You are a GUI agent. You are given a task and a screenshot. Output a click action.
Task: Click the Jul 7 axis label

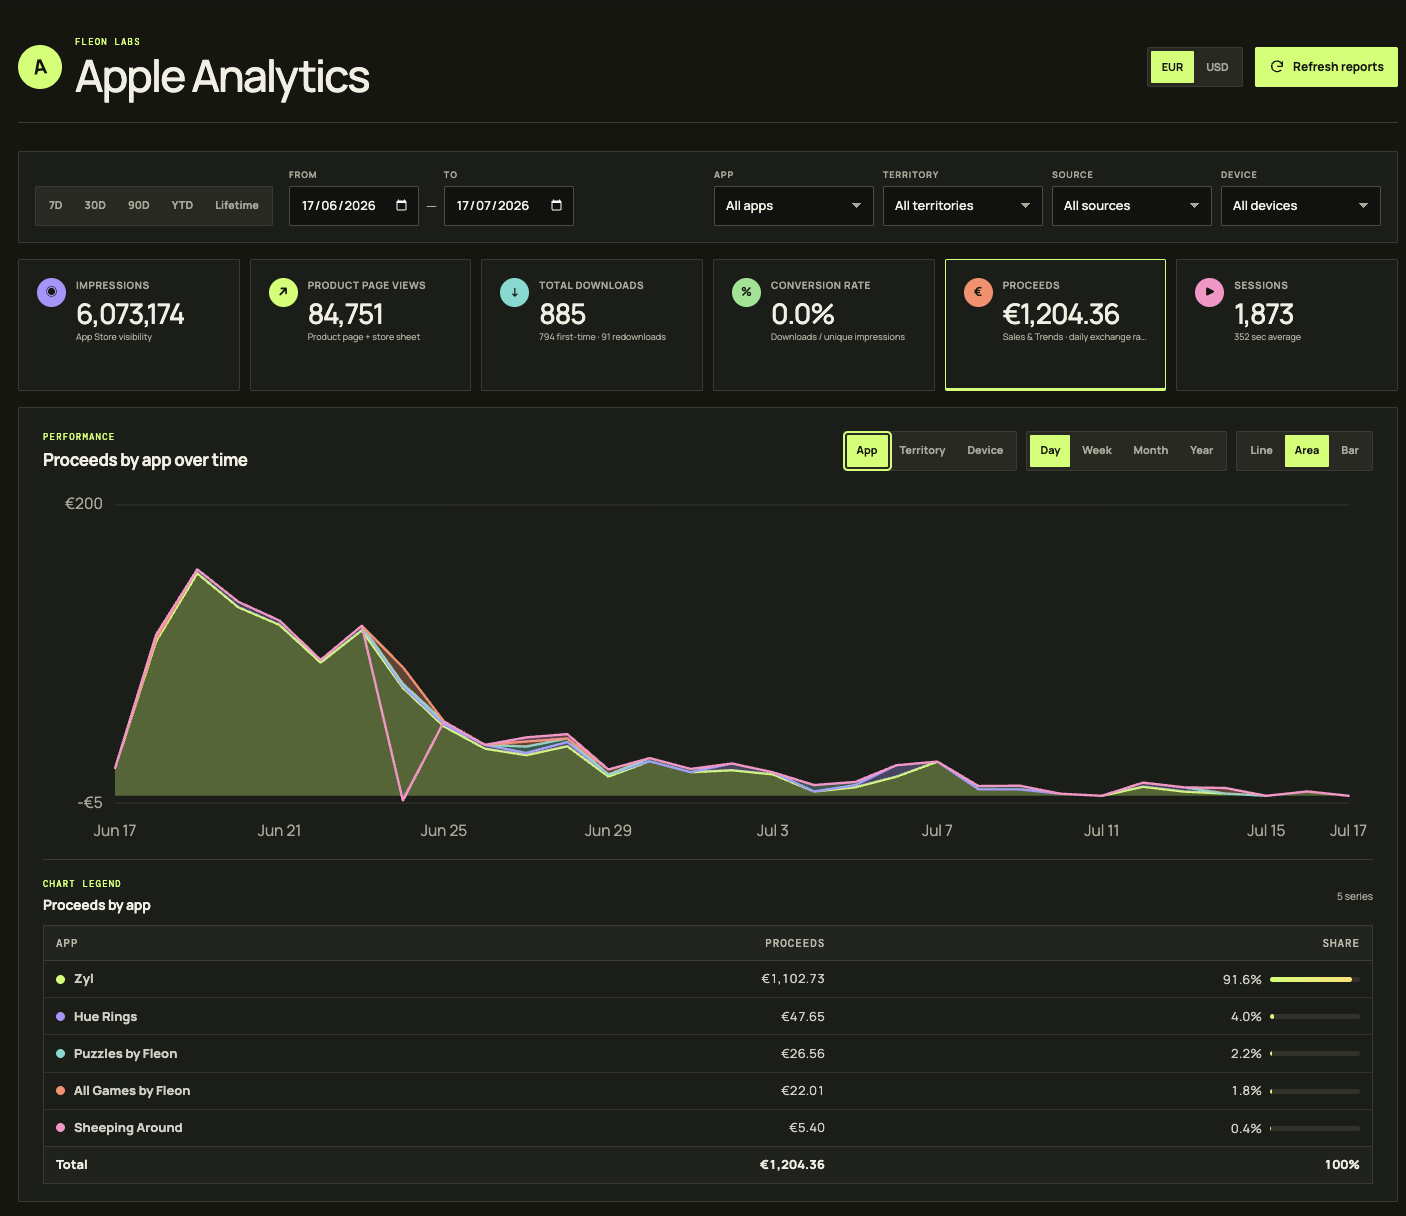pyautogui.click(x=937, y=830)
